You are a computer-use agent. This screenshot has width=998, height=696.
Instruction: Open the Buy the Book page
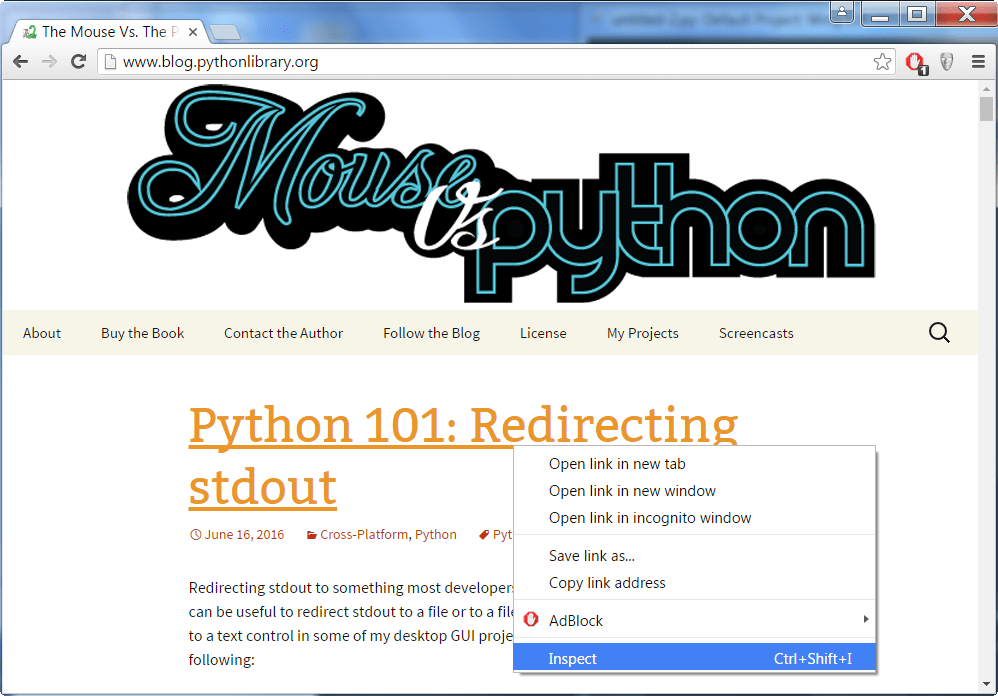pyautogui.click(x=142, y=332)
